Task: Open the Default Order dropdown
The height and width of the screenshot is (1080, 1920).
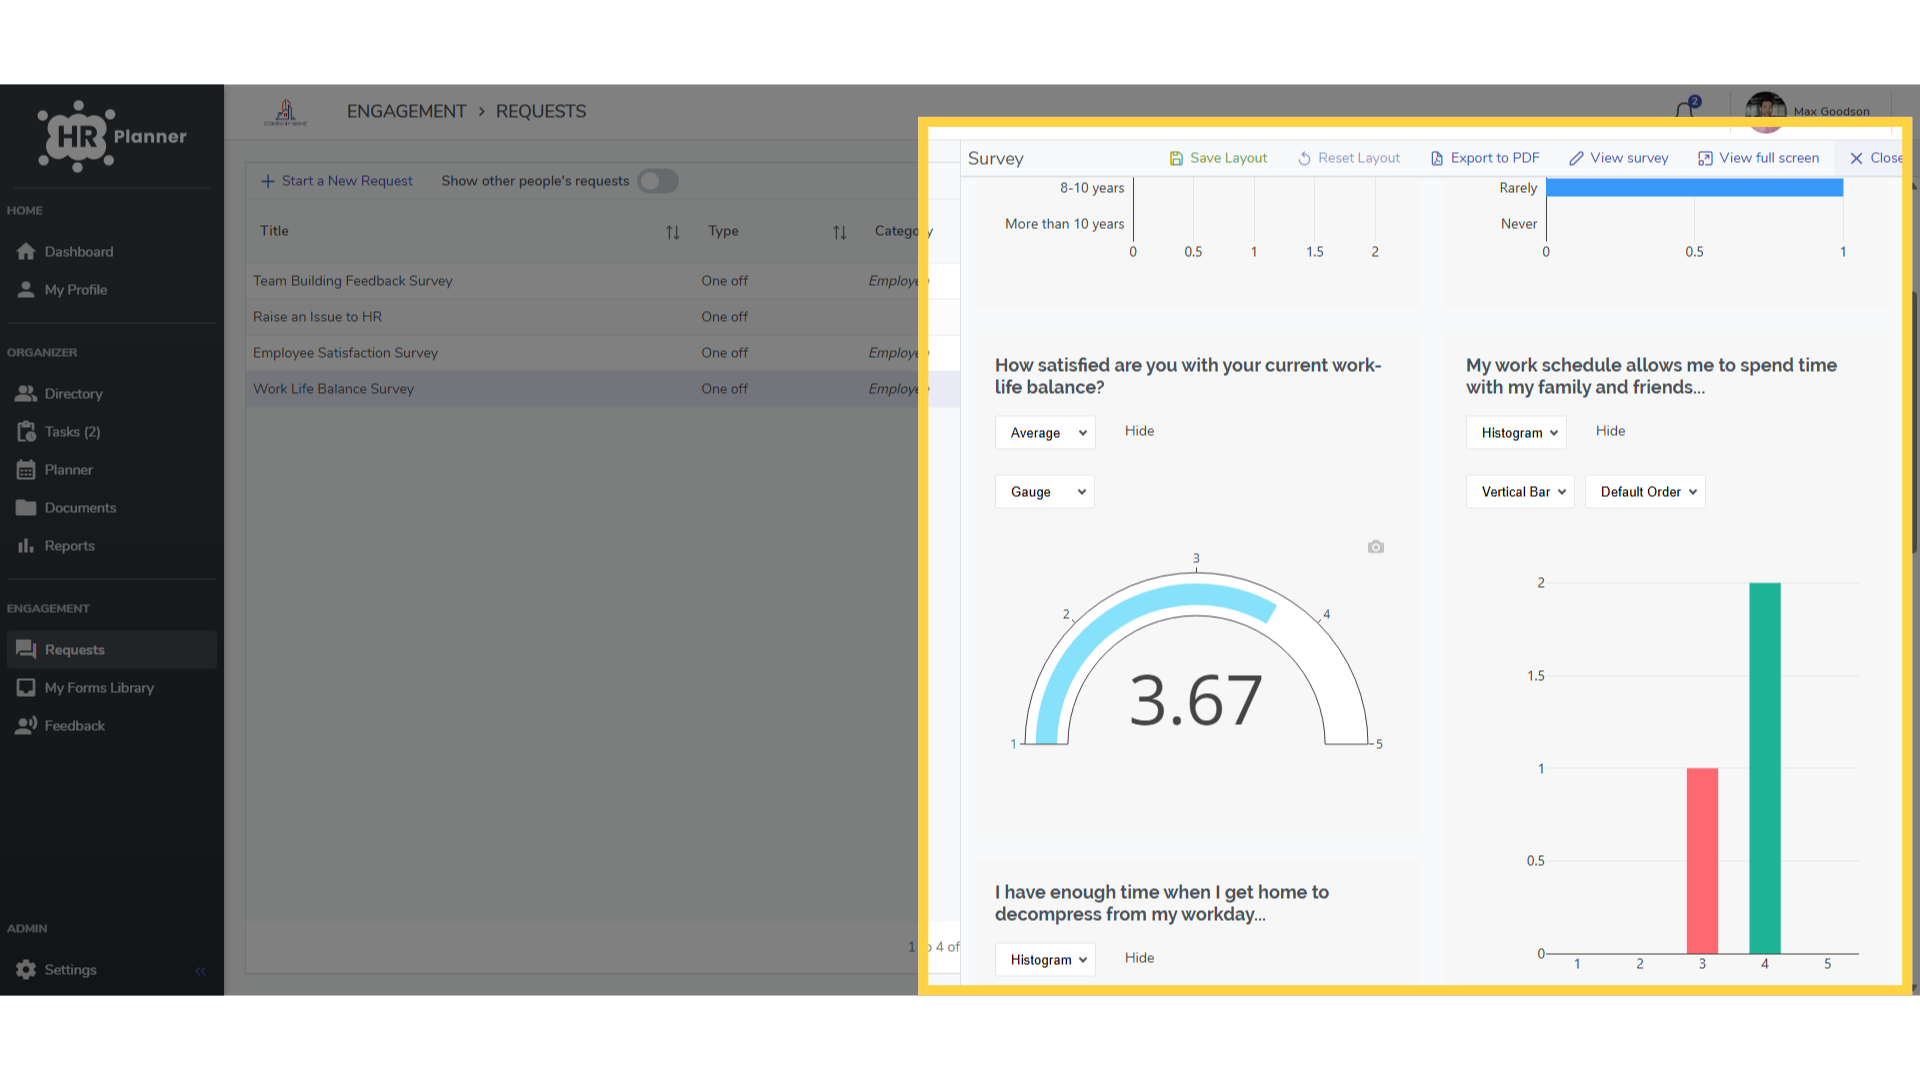Action: coord(1645,492)
